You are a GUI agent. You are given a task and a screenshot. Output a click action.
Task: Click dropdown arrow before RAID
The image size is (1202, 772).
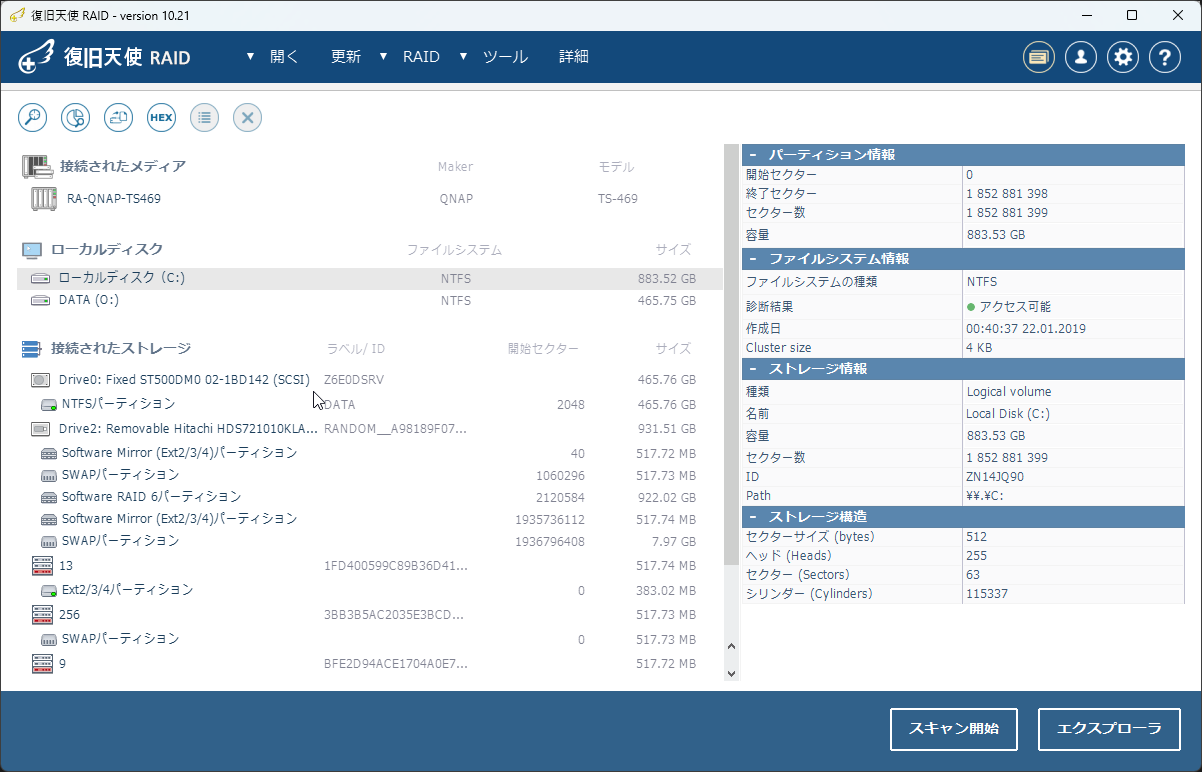tap(384, 57)
